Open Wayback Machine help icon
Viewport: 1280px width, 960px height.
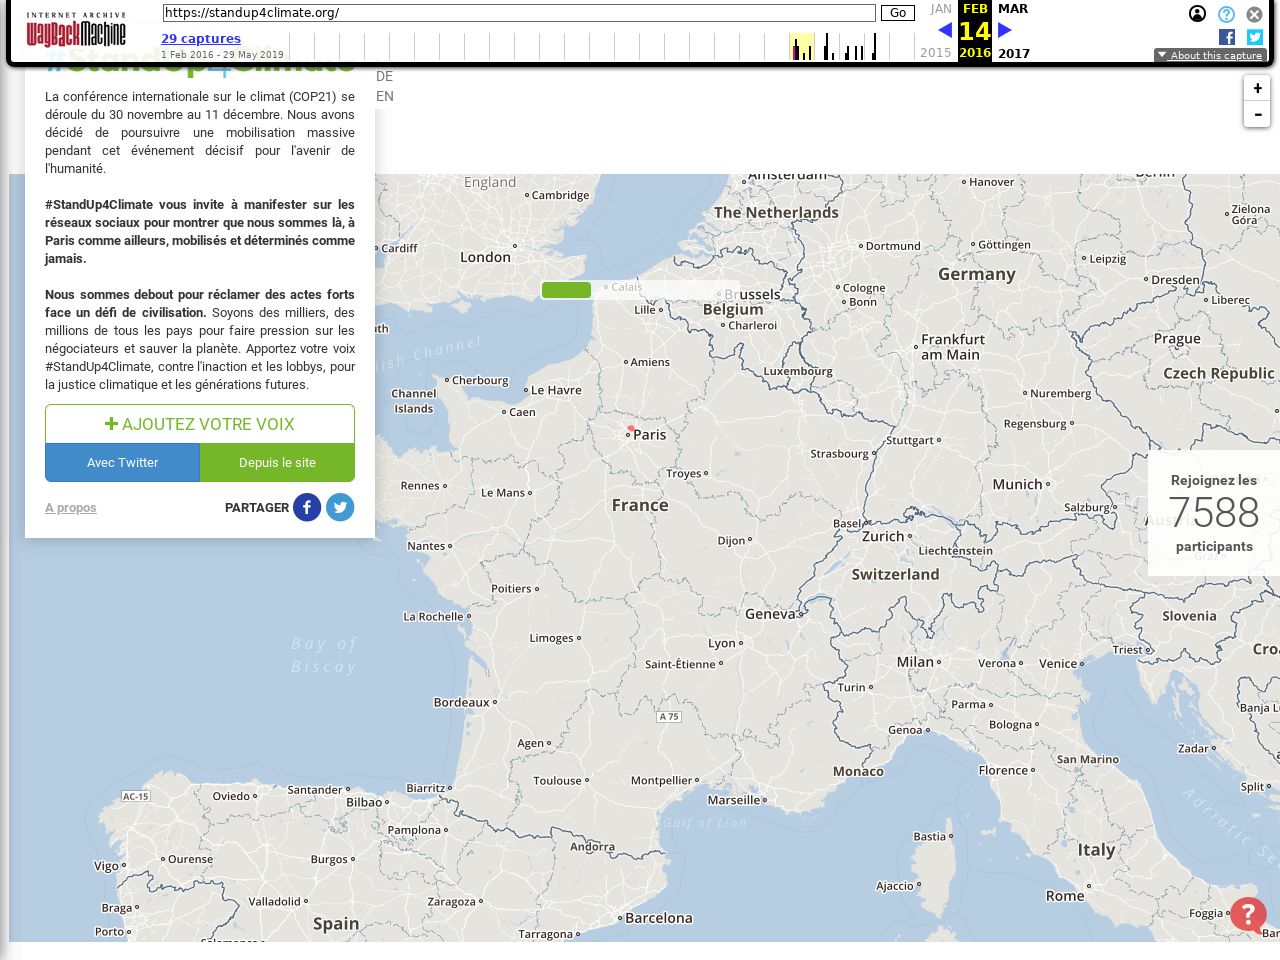[x=1226, y=14]
